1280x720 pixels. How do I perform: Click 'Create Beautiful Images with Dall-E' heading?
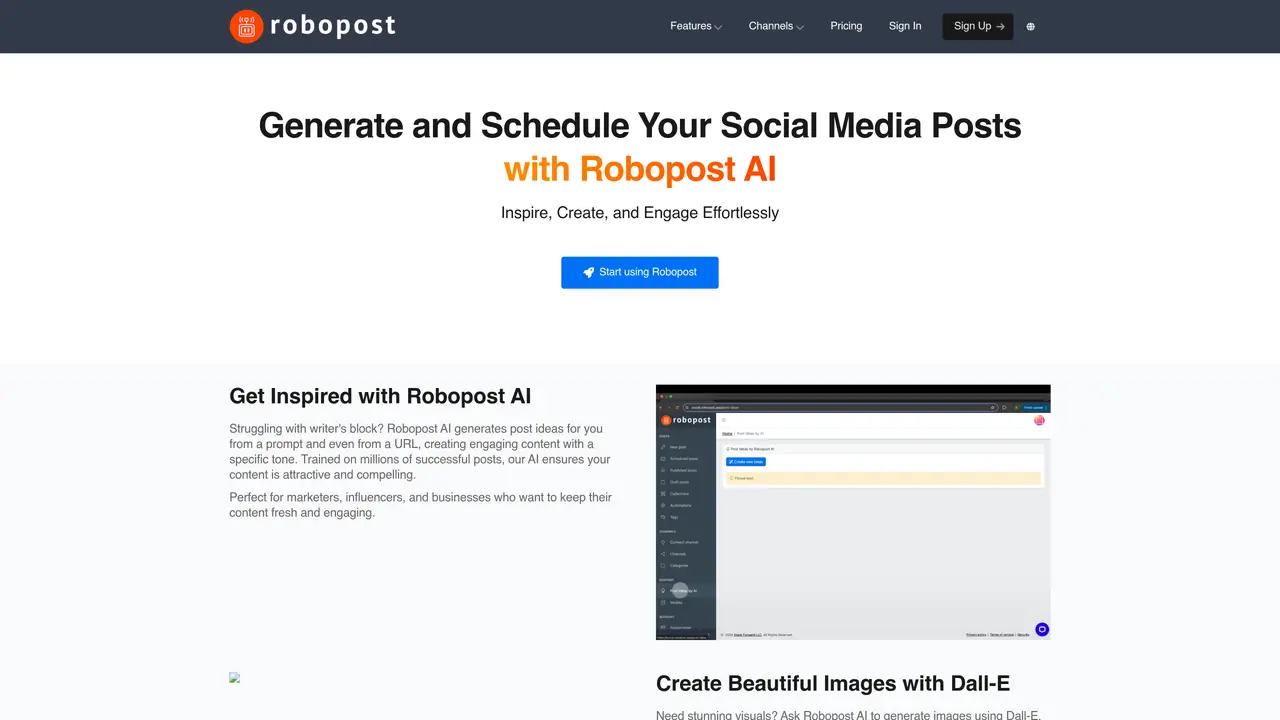point(833,684)
